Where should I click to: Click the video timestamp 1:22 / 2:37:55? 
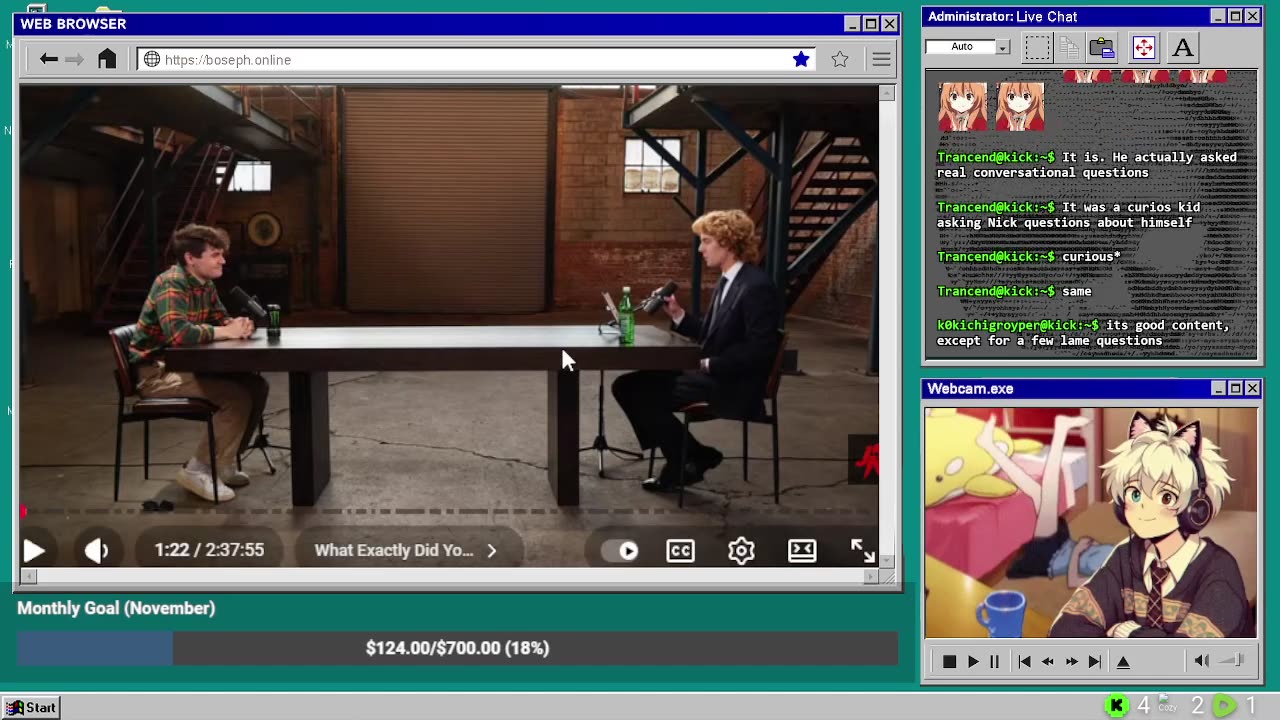[209, 550]
